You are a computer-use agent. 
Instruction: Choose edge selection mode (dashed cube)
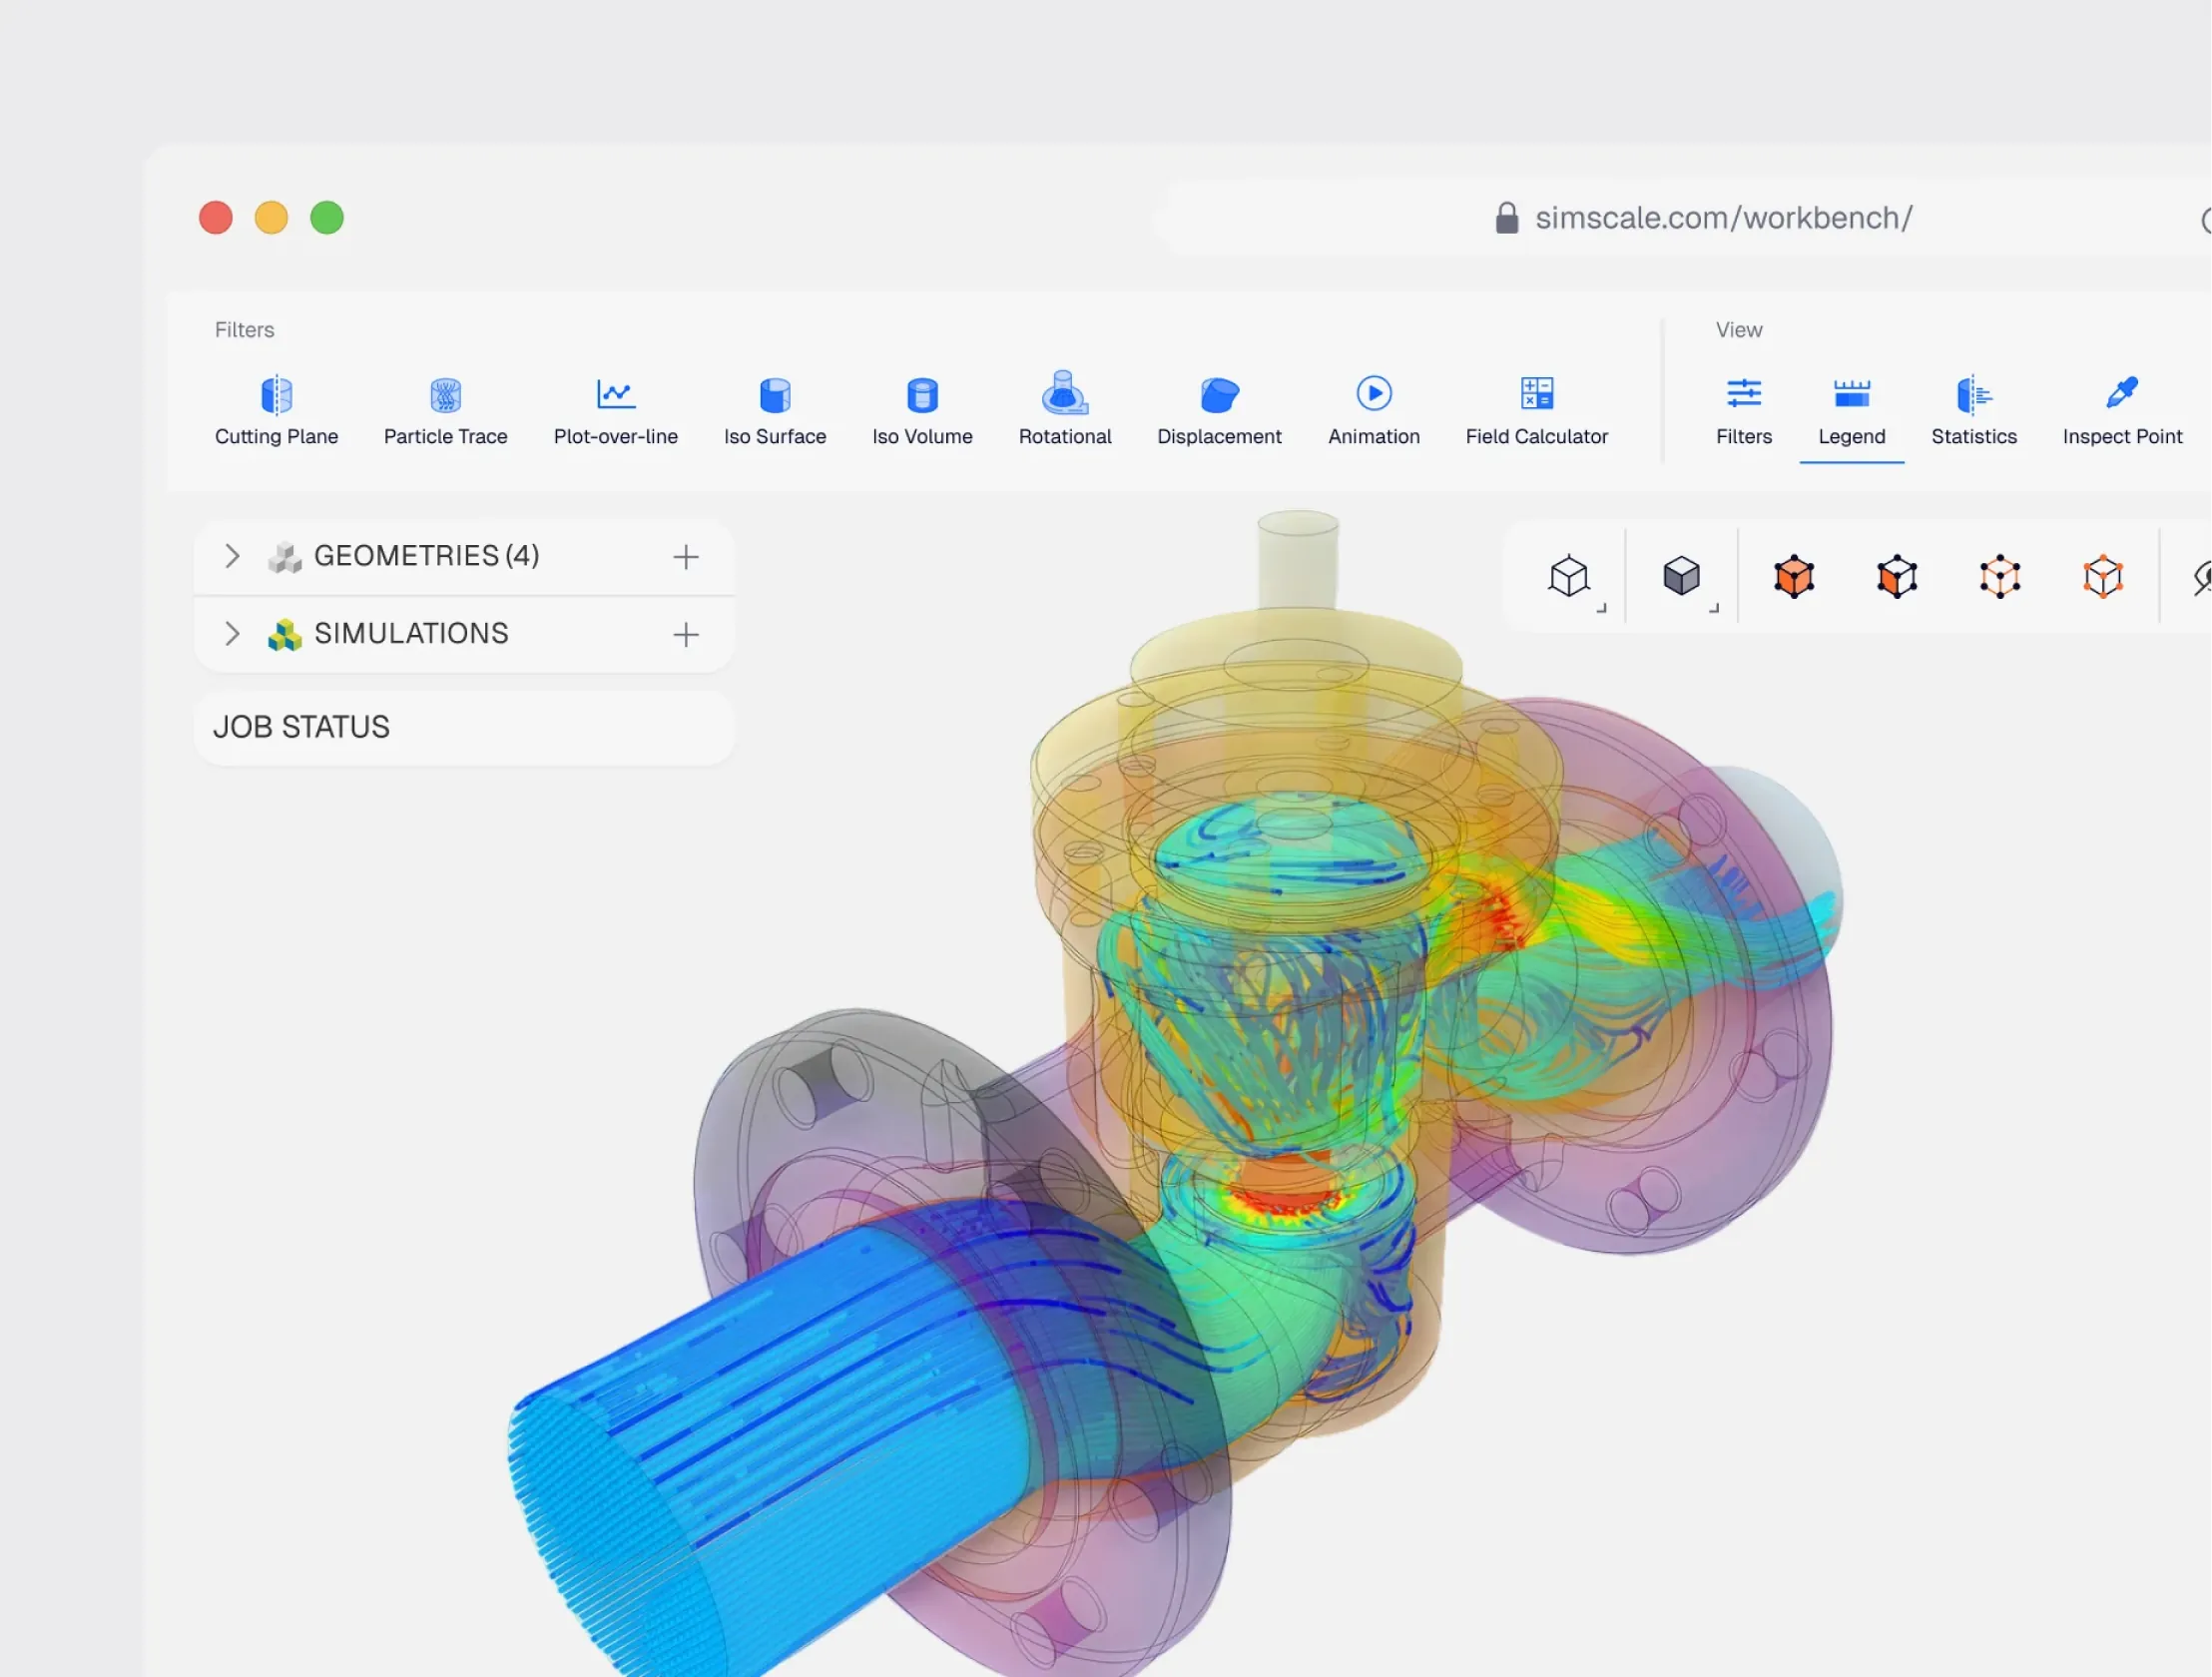tap(2000, 577)
